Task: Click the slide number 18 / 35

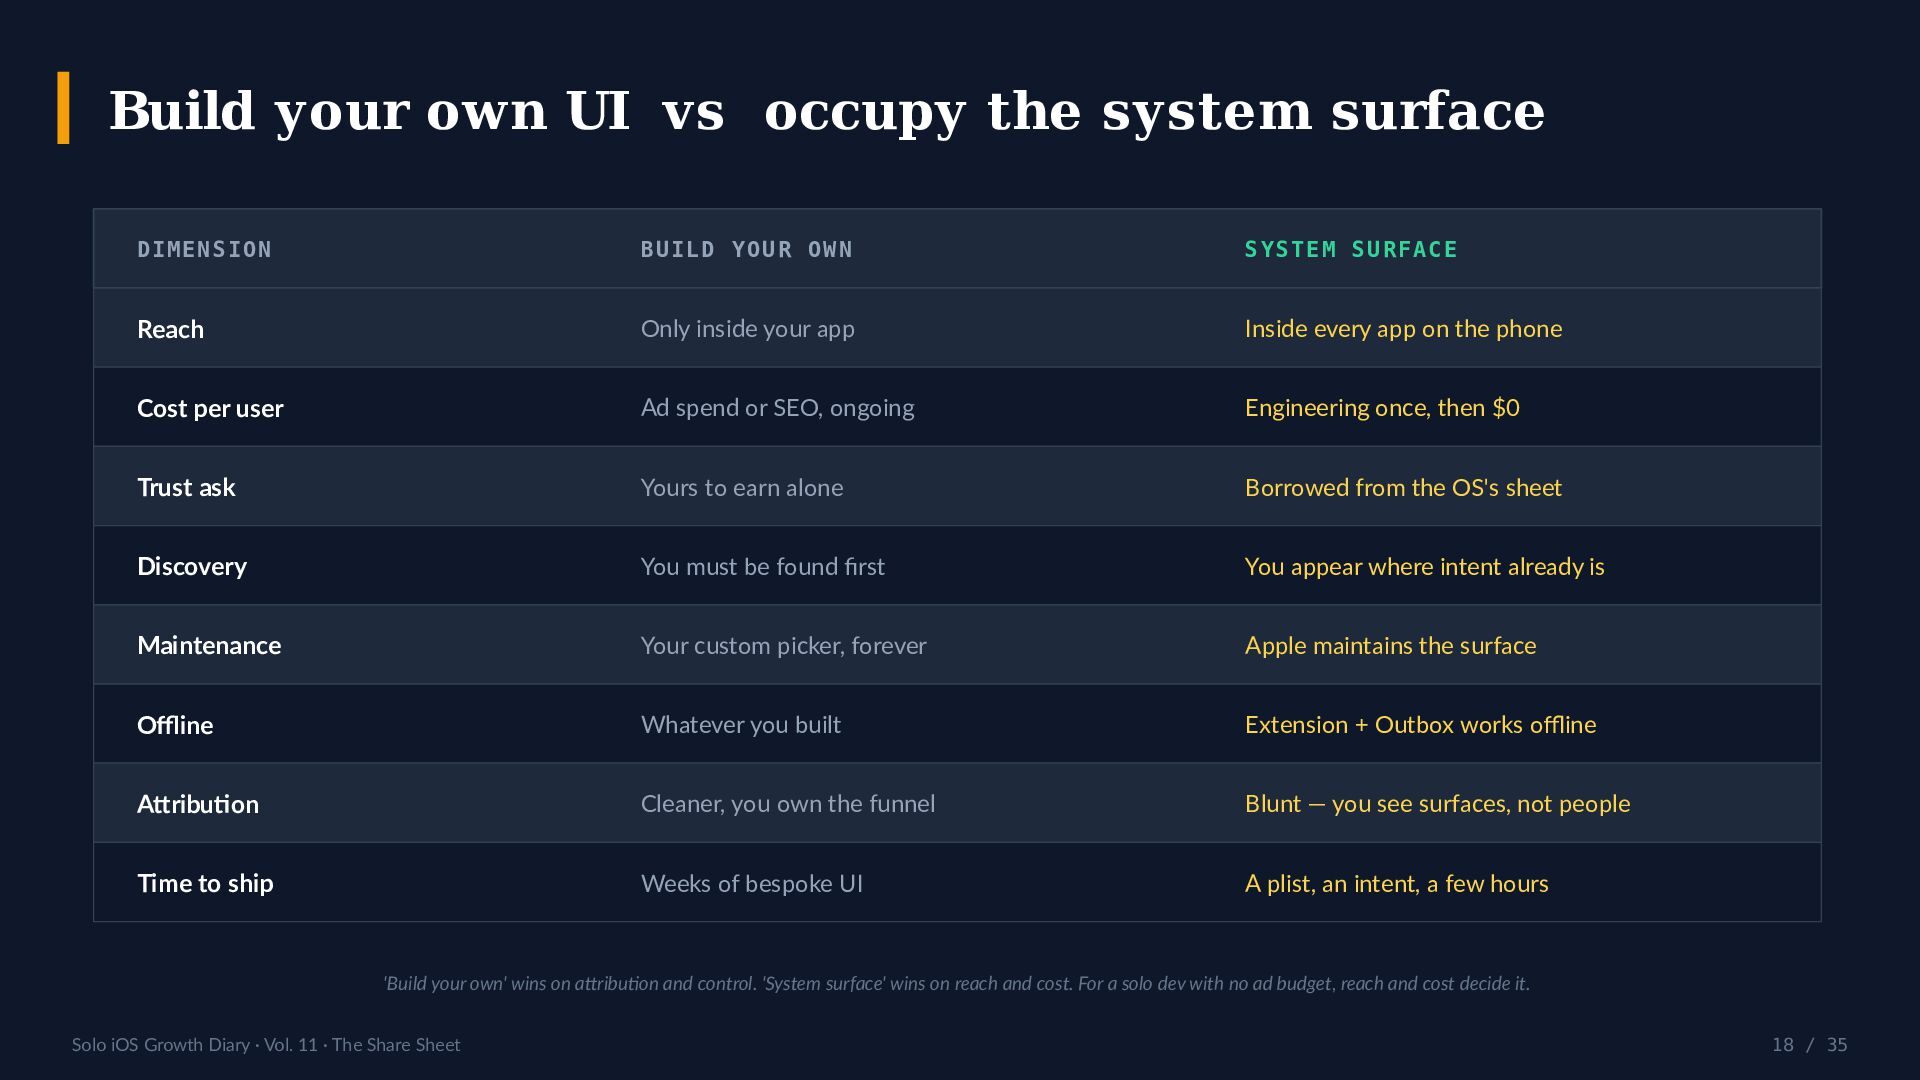Action: (x=1809, y=1045)
